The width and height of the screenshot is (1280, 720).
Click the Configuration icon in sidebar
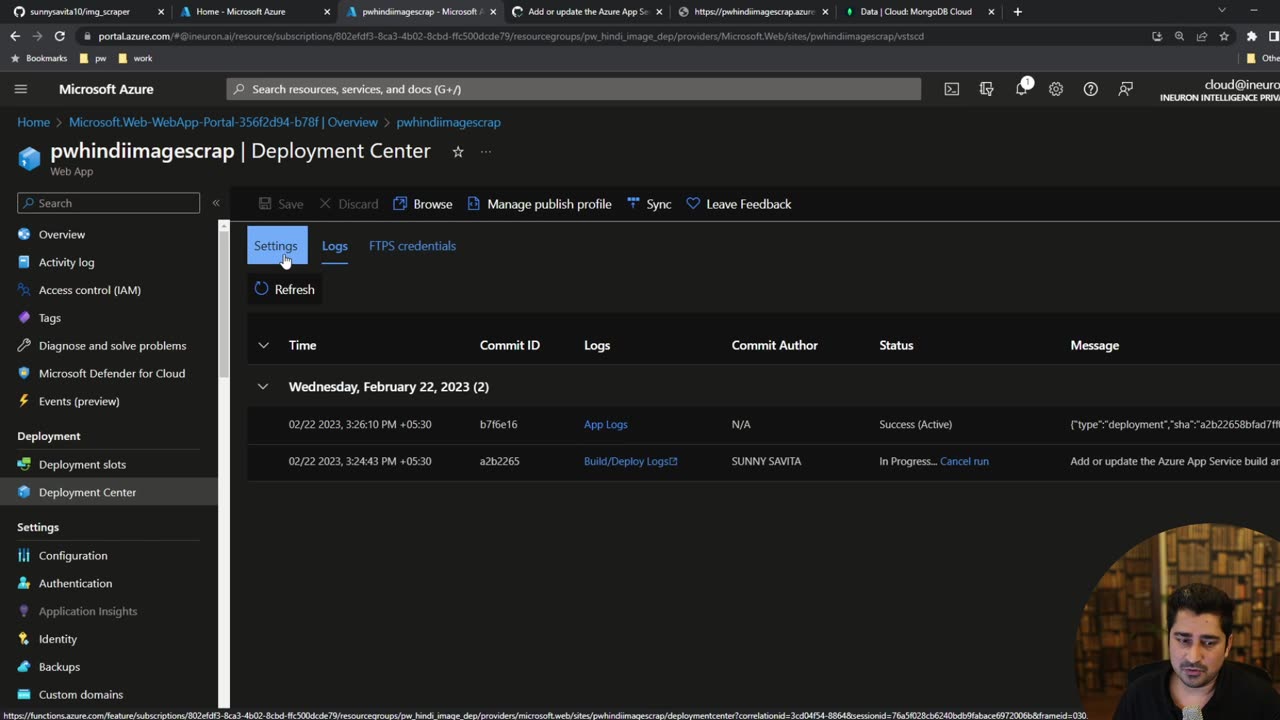24,556
